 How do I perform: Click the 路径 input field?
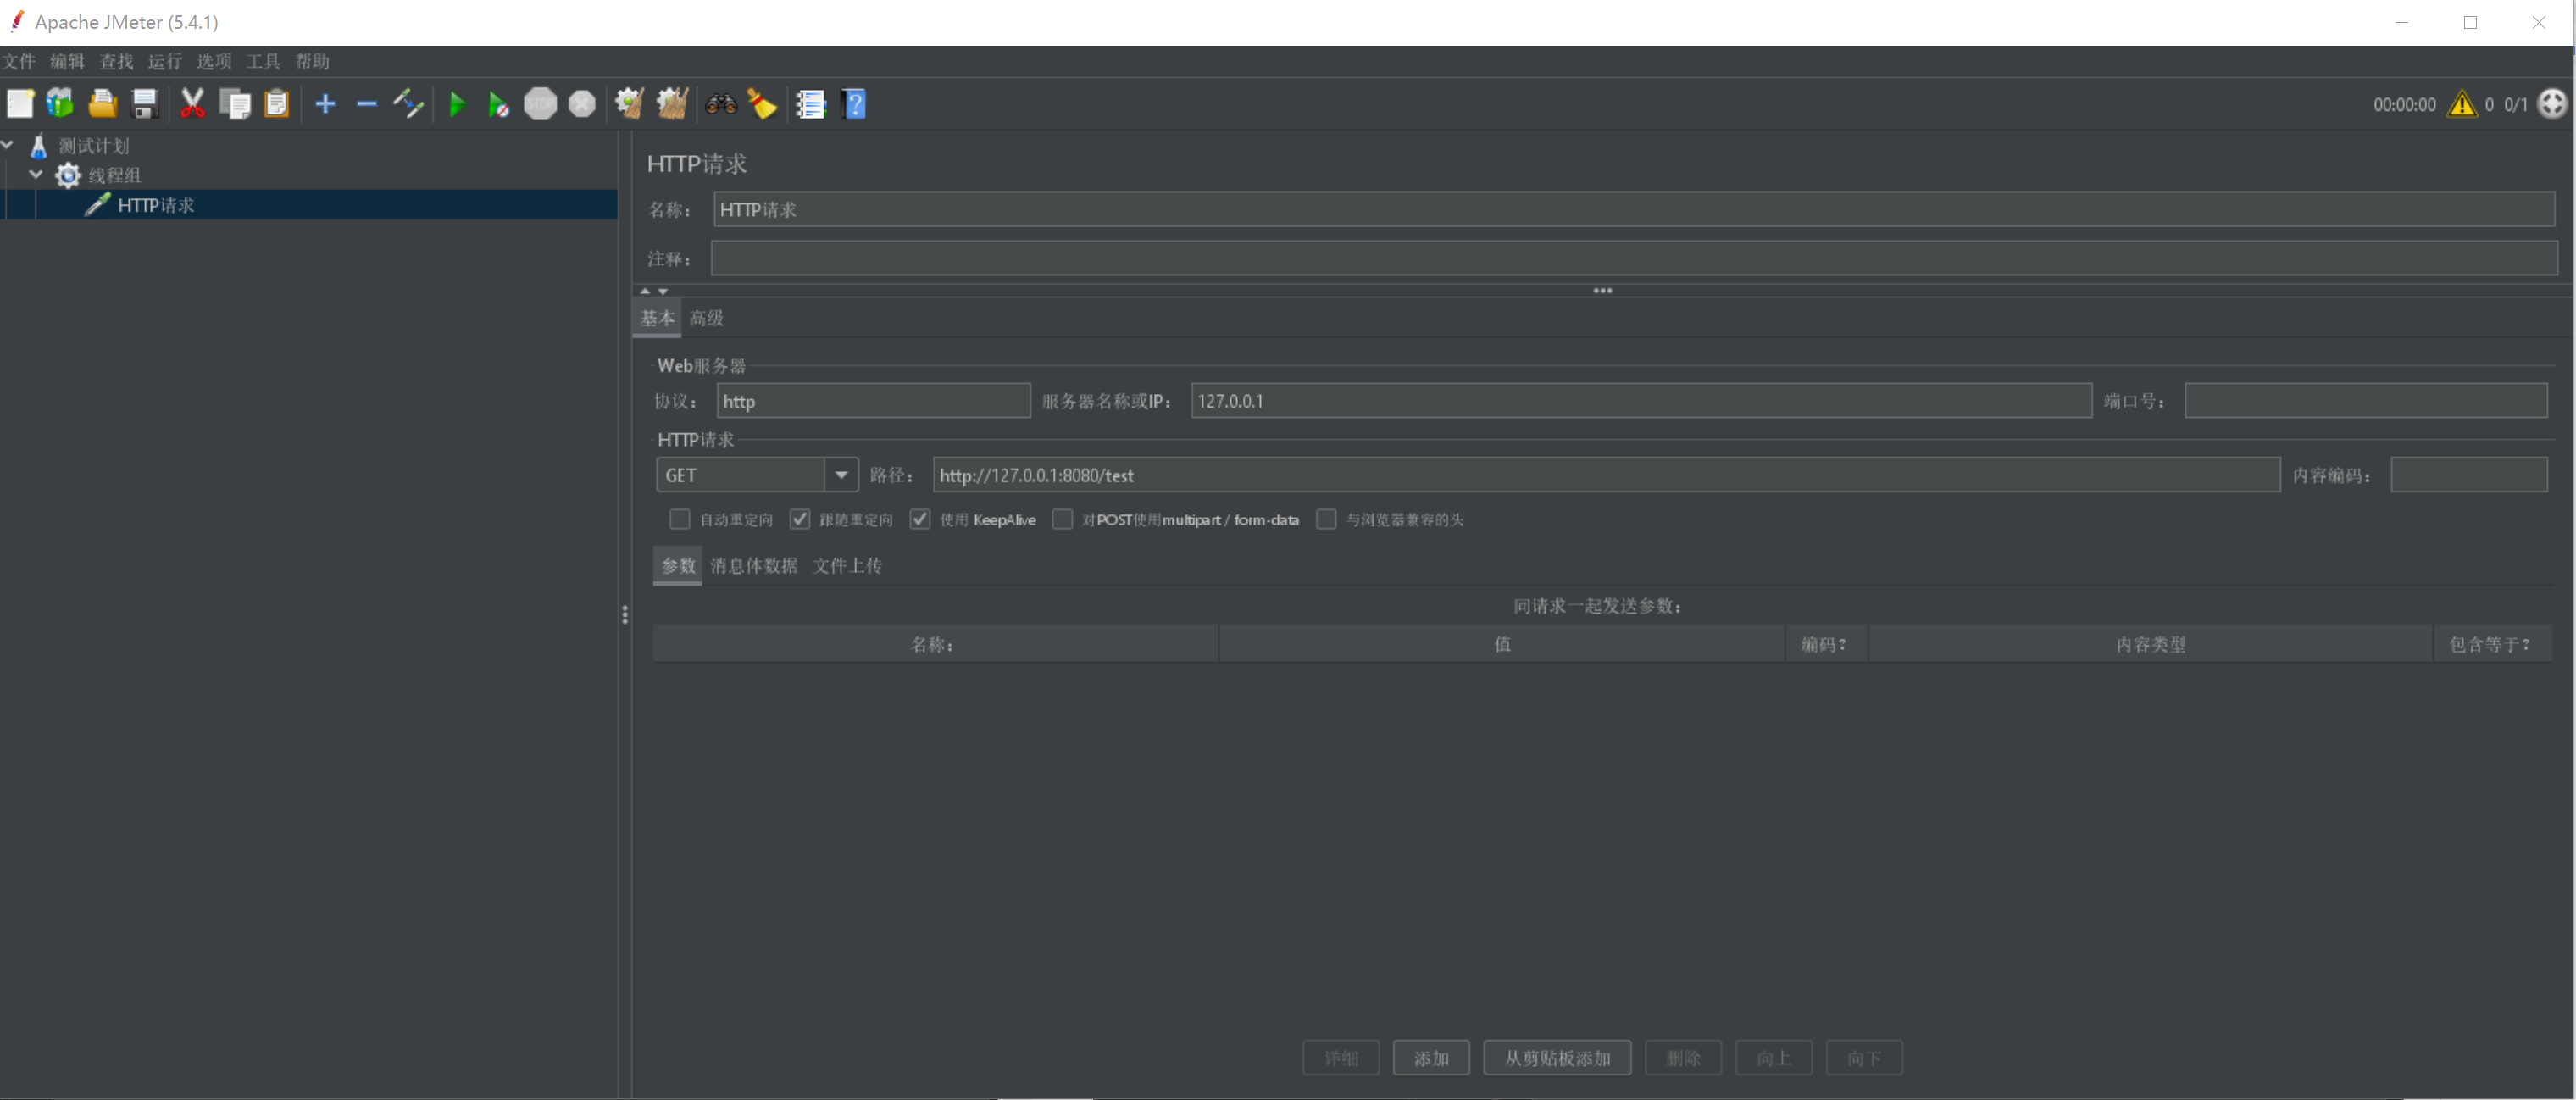coord(1606,475)
